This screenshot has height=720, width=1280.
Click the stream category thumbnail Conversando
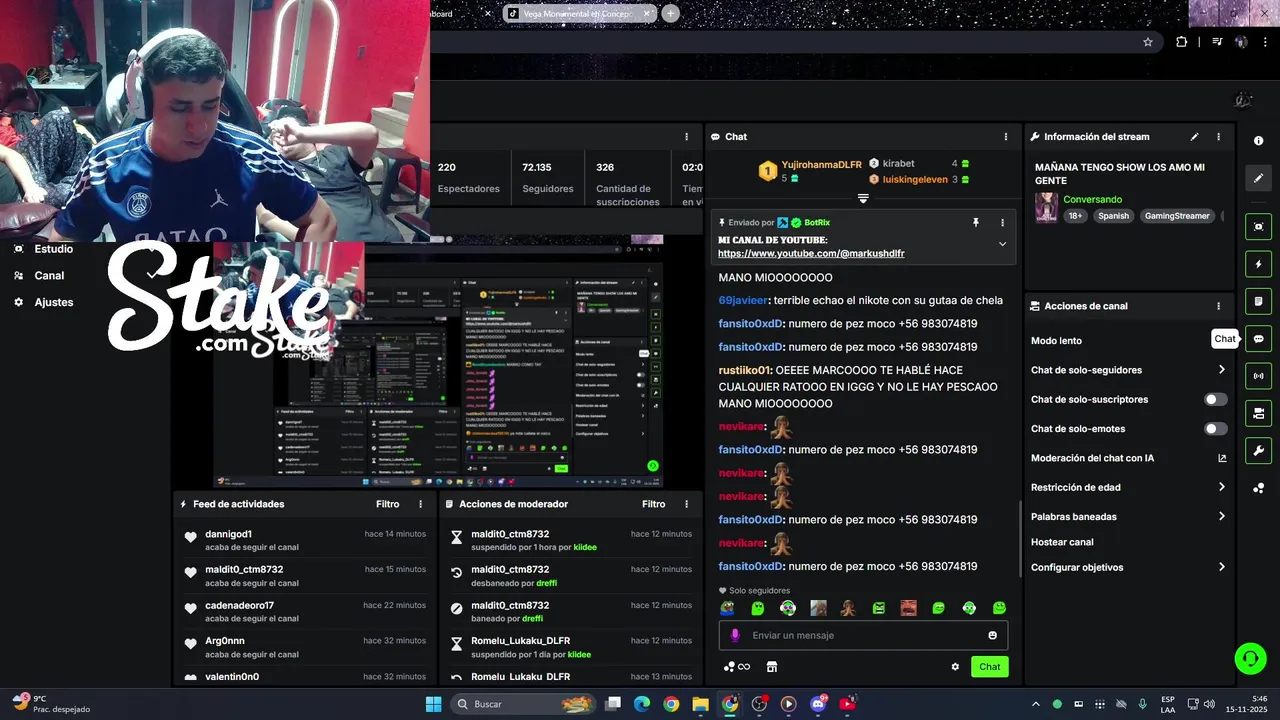click(1047, 207)
